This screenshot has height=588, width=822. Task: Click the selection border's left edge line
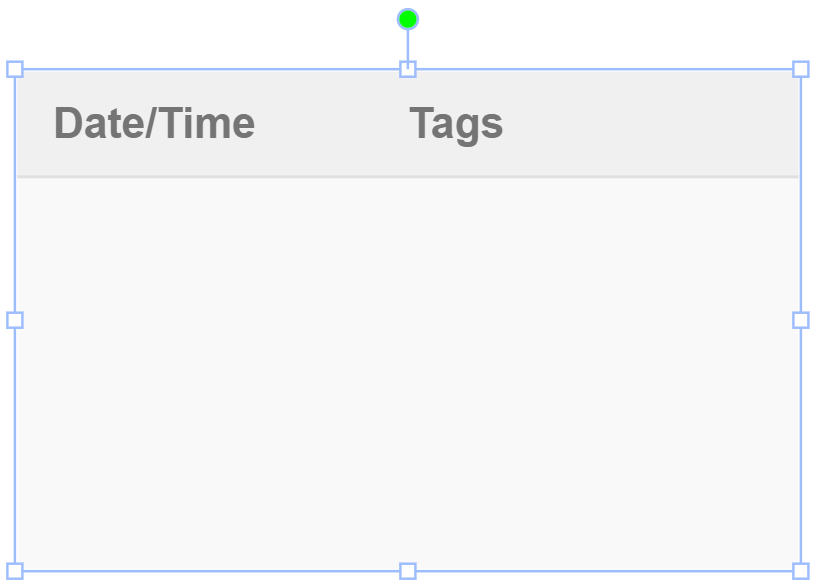click(x=15, y=194)
